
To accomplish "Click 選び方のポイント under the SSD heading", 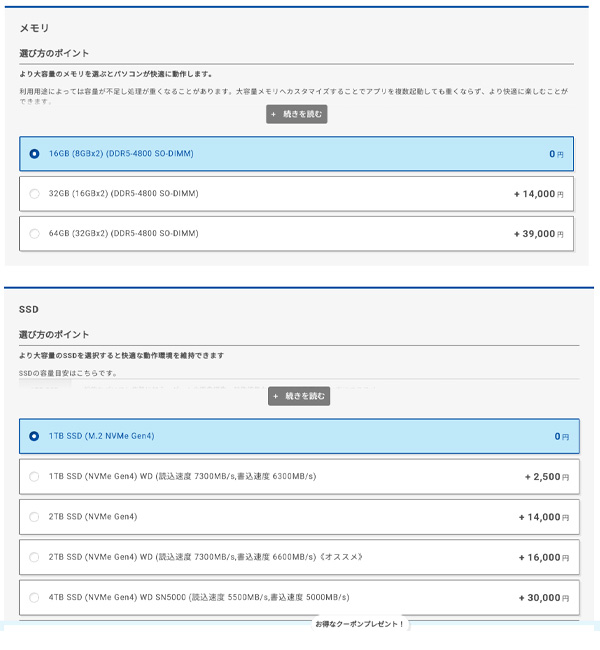I will click(54, 334).
